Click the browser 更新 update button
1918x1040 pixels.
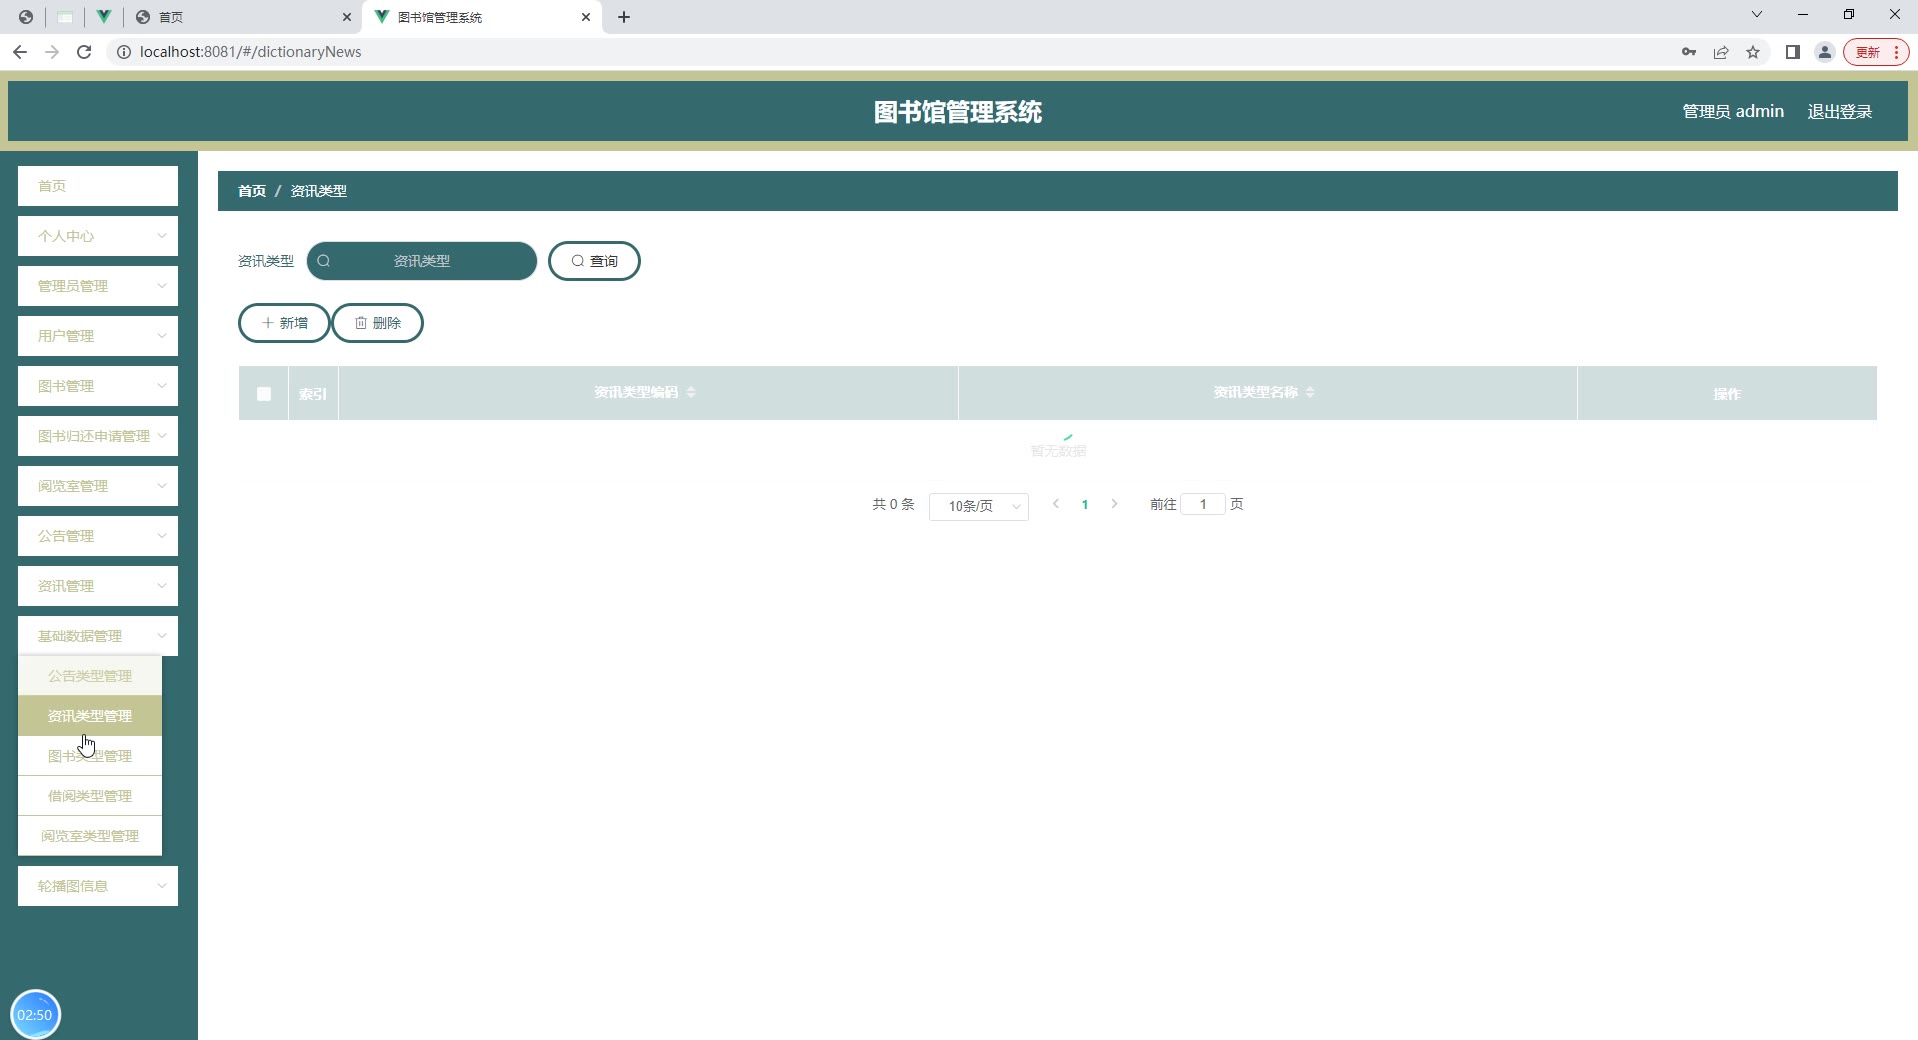pos(1876,52)
